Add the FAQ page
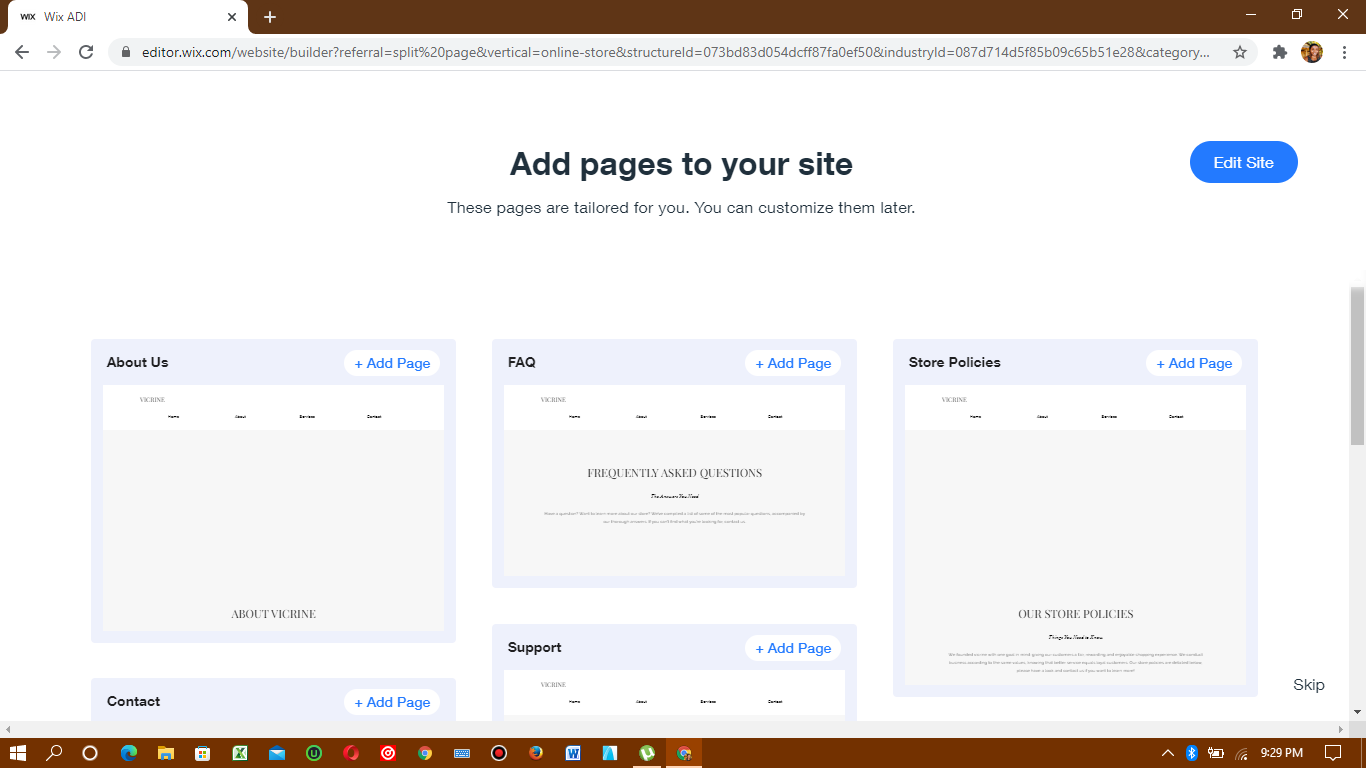Viewport: 1366px width, 768px height. (793, 363)
